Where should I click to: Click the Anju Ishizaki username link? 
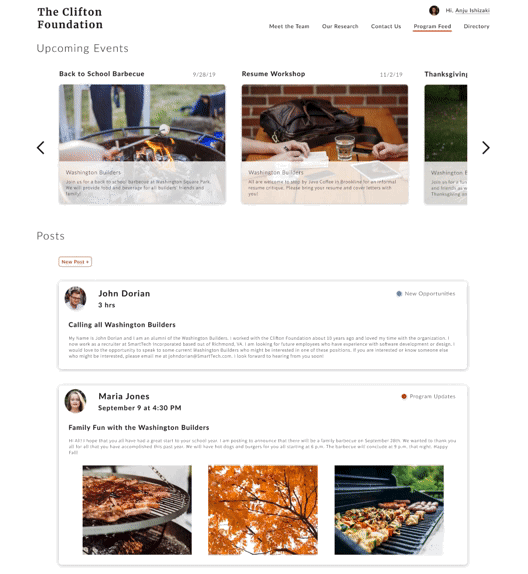tap(472, 11)
